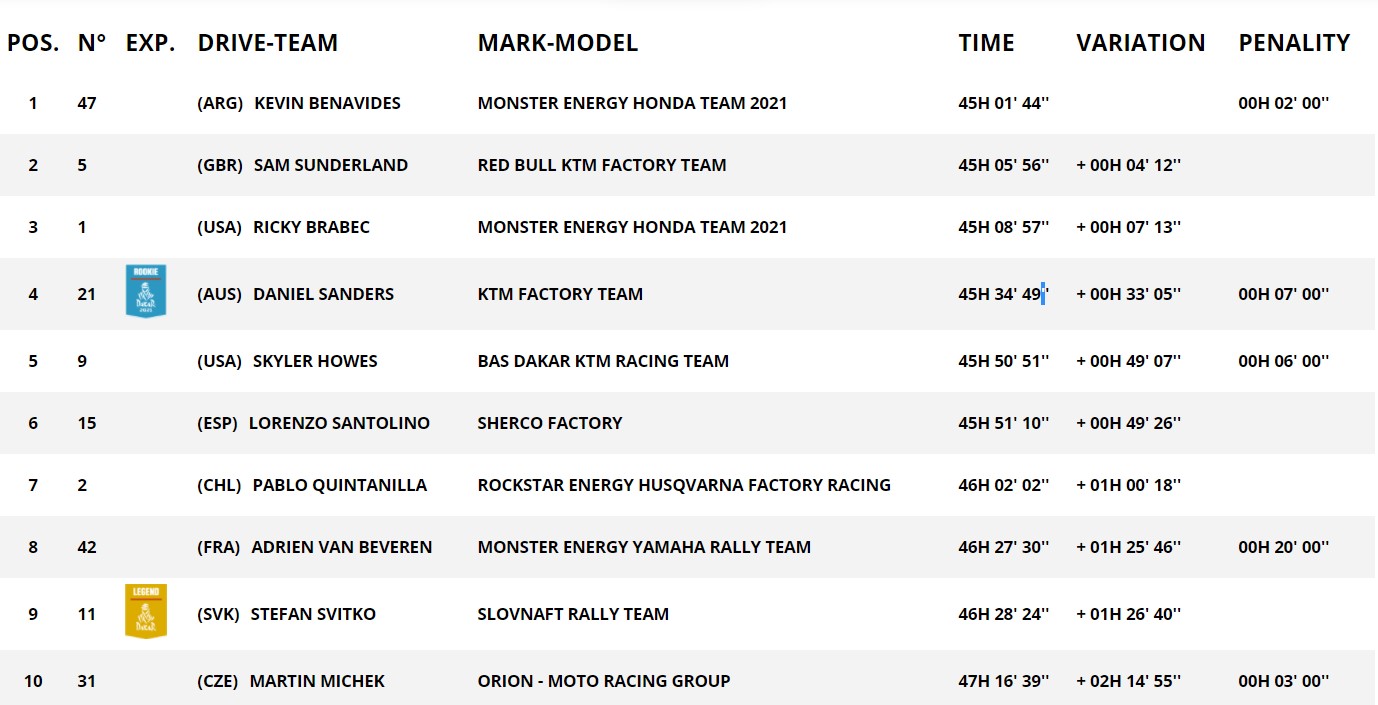Select Pablo Quintanilla's name
Image resolution: width=1378 pixels, height=705 pixels.
(339, 485)
